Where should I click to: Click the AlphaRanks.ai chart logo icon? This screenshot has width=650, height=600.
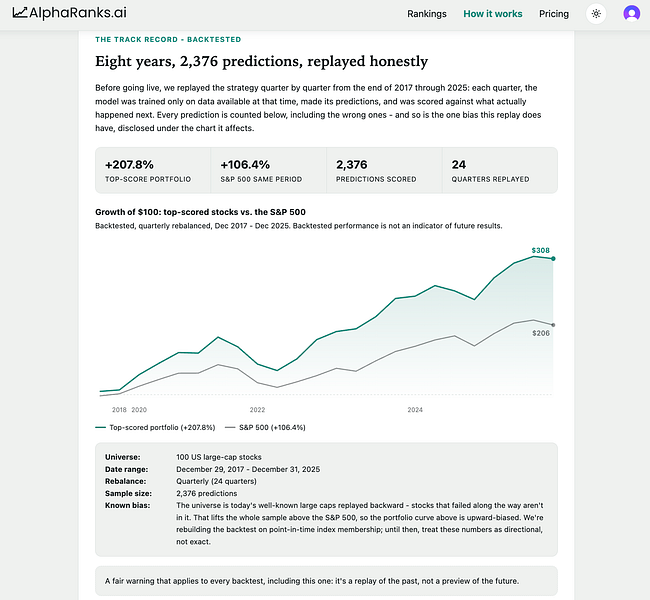(19, 12)
